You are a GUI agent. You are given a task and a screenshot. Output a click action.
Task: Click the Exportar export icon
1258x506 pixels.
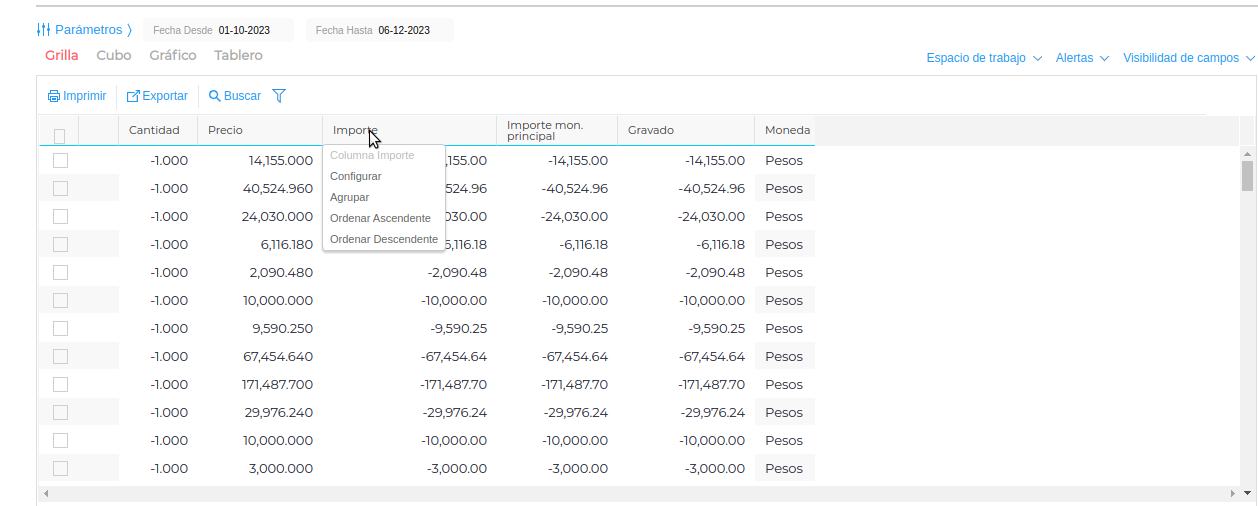pyautogui.click(x=133, y=97)
